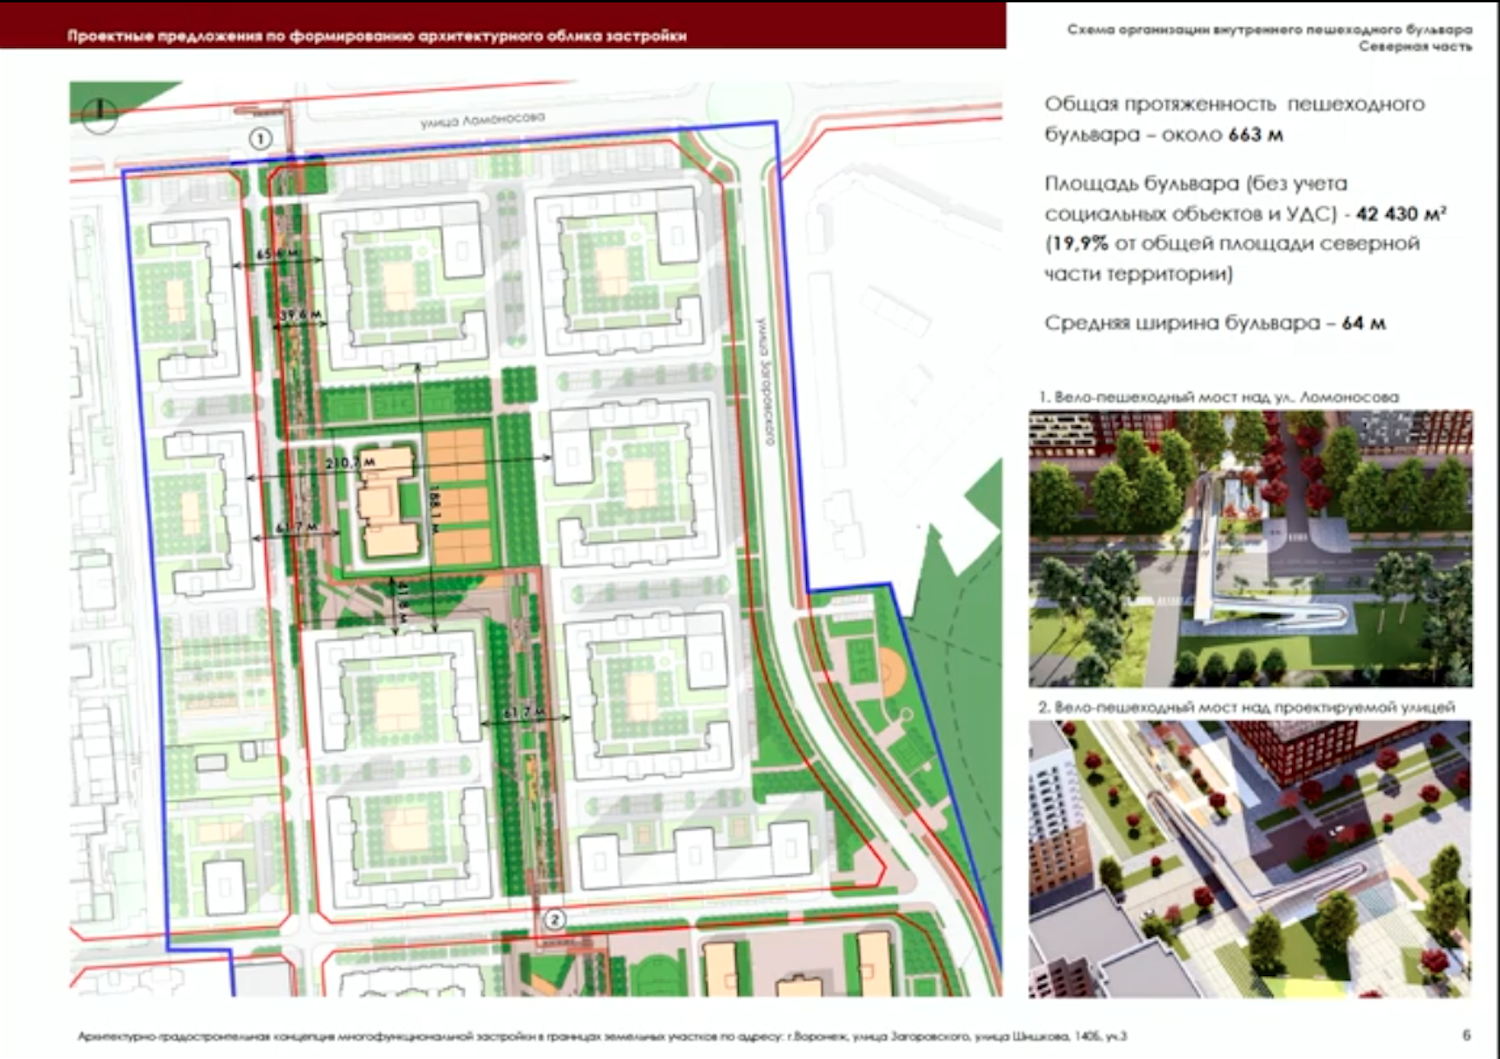Click the orange sports courts beside the school
Screen dimensions: 1500x1059
point(460,496)
